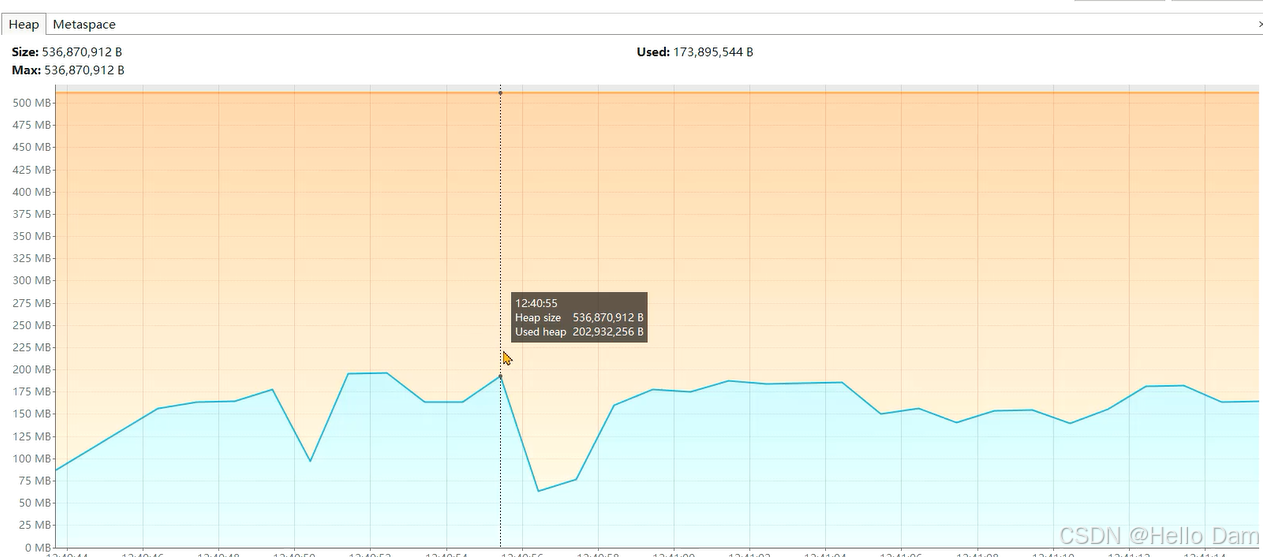Click the 100 MB axis label
This screenshot has height=557, width=1263.
coord(32,459)
